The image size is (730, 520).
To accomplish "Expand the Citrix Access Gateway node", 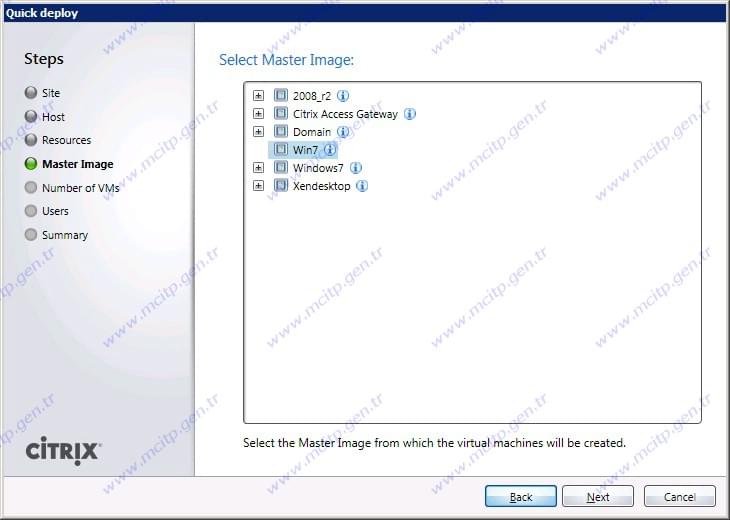I will [258, 114].
